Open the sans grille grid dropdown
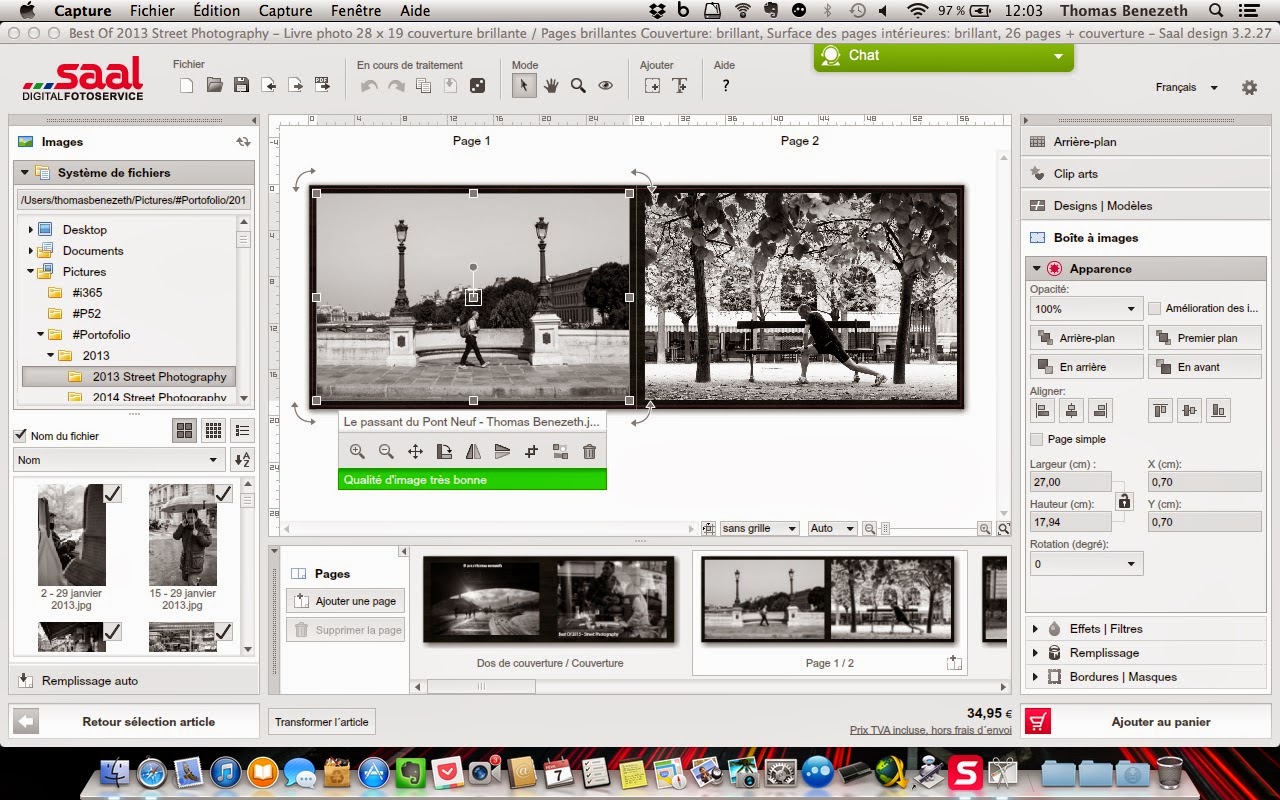 [x=759, y=528]
